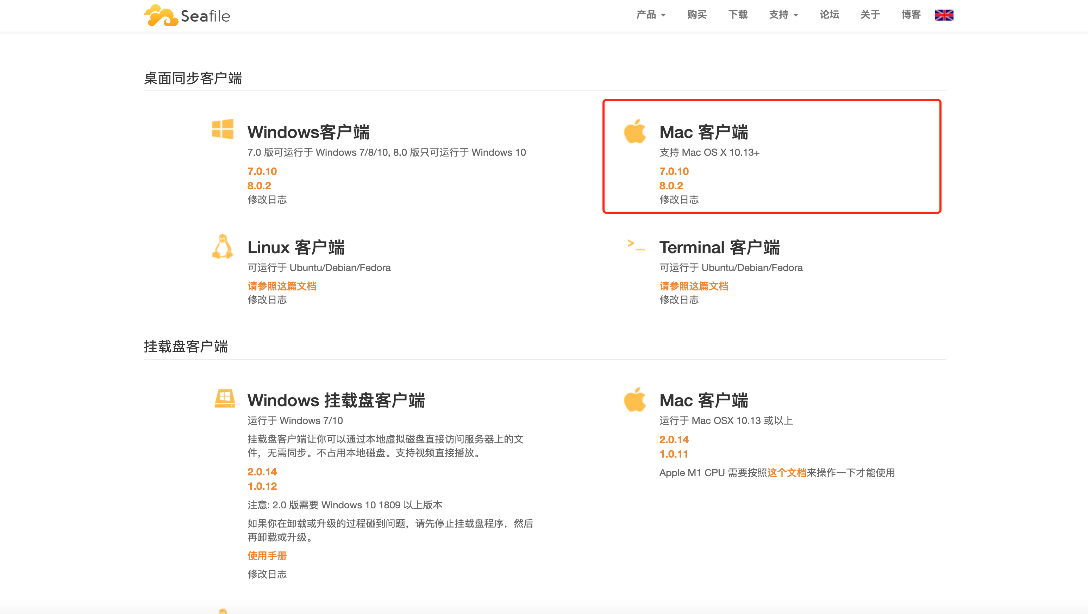Image resolution: width=1088 pixels, height=614 pixels.
Task: Open the 博客 navigation link
Action: click(x=911, y=15)
